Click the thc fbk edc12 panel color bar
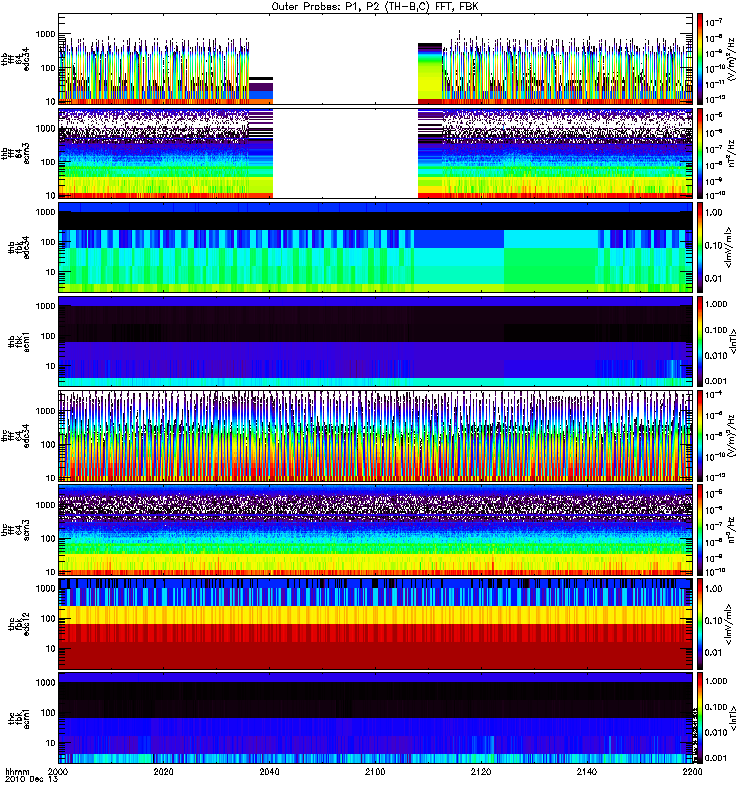 pos(700,624)
